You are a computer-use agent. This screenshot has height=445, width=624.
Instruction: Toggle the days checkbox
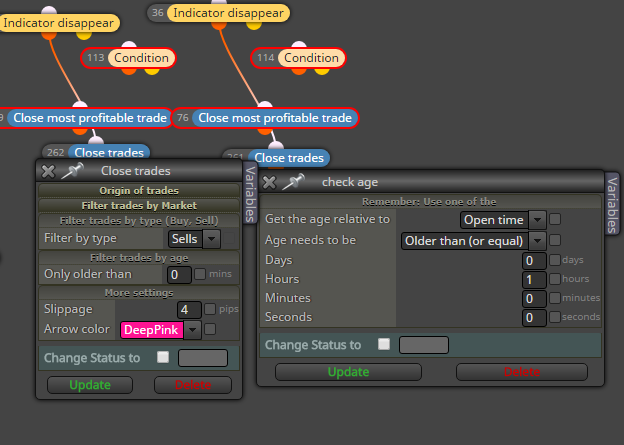555,260
